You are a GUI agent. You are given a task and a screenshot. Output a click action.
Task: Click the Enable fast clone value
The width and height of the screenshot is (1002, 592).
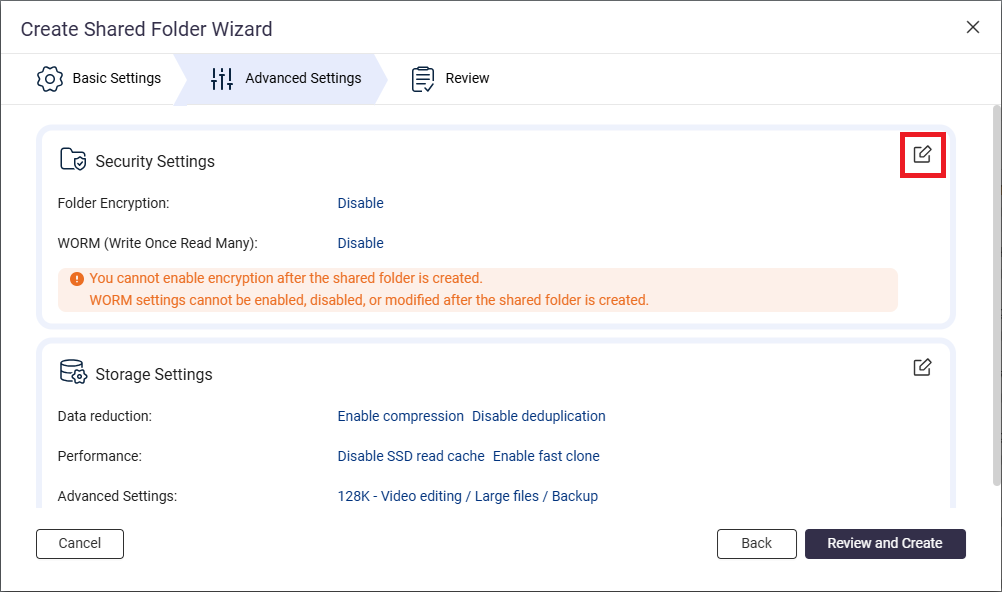(x=546, y=456)
